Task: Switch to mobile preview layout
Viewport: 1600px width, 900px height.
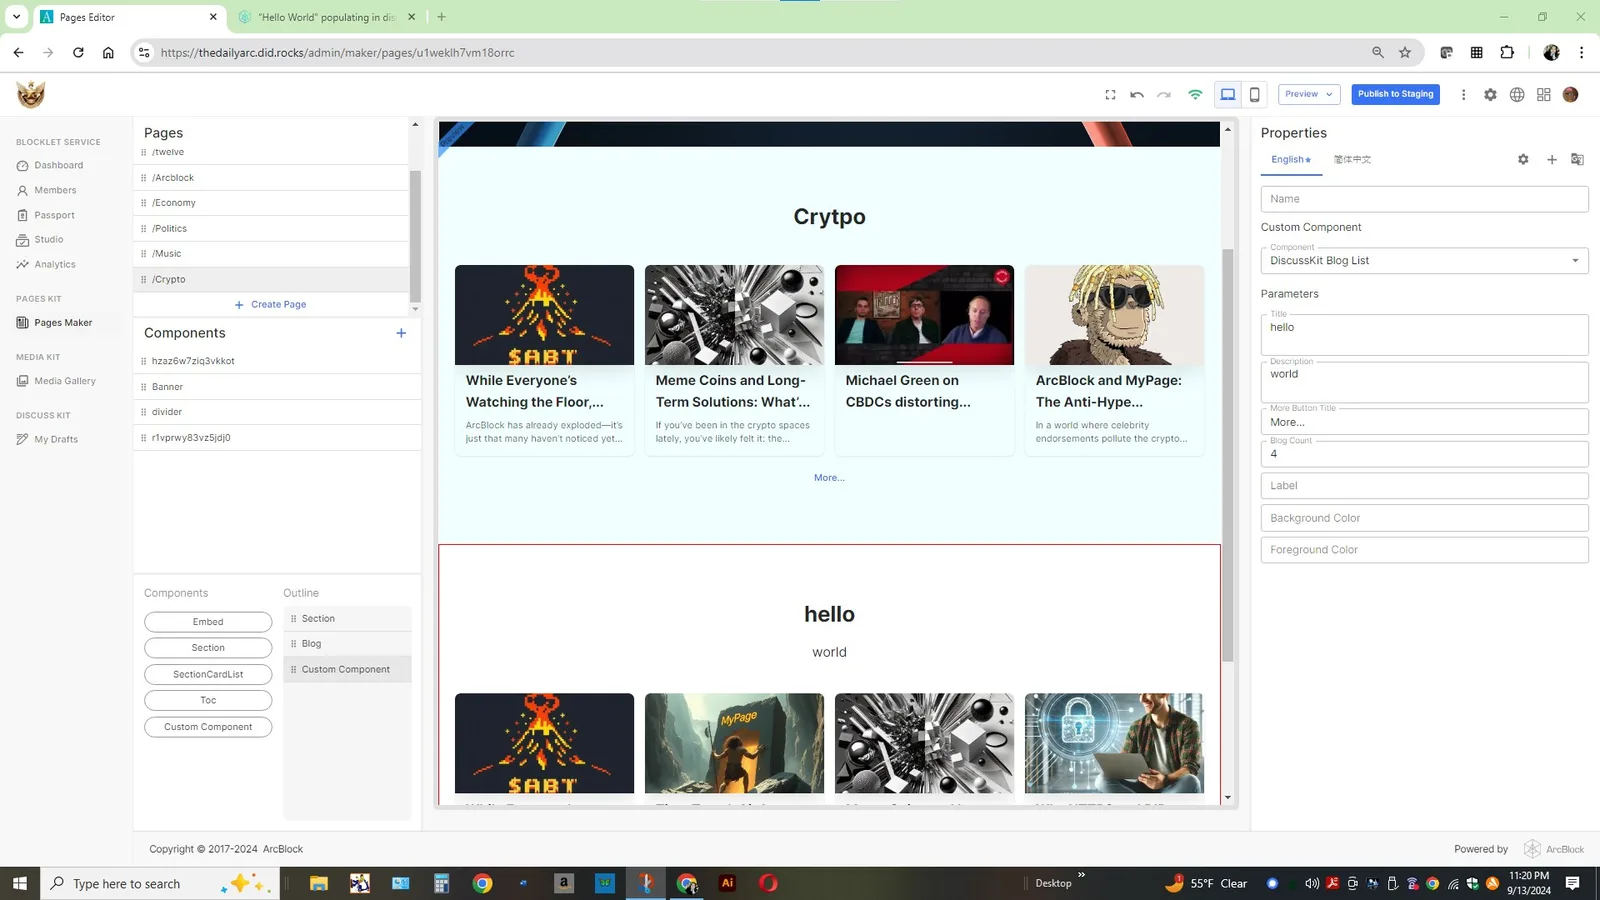Action: [1254, 94]
